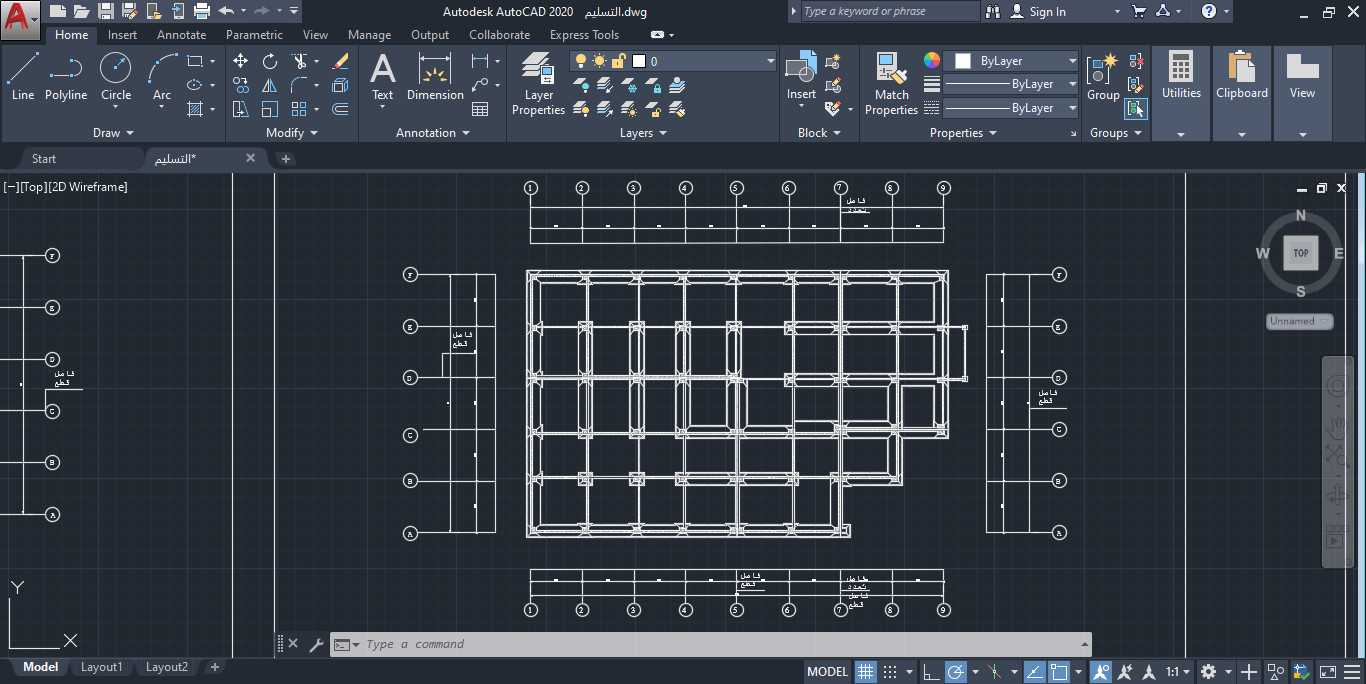Select the Line tool

click(x=22, y=80)
